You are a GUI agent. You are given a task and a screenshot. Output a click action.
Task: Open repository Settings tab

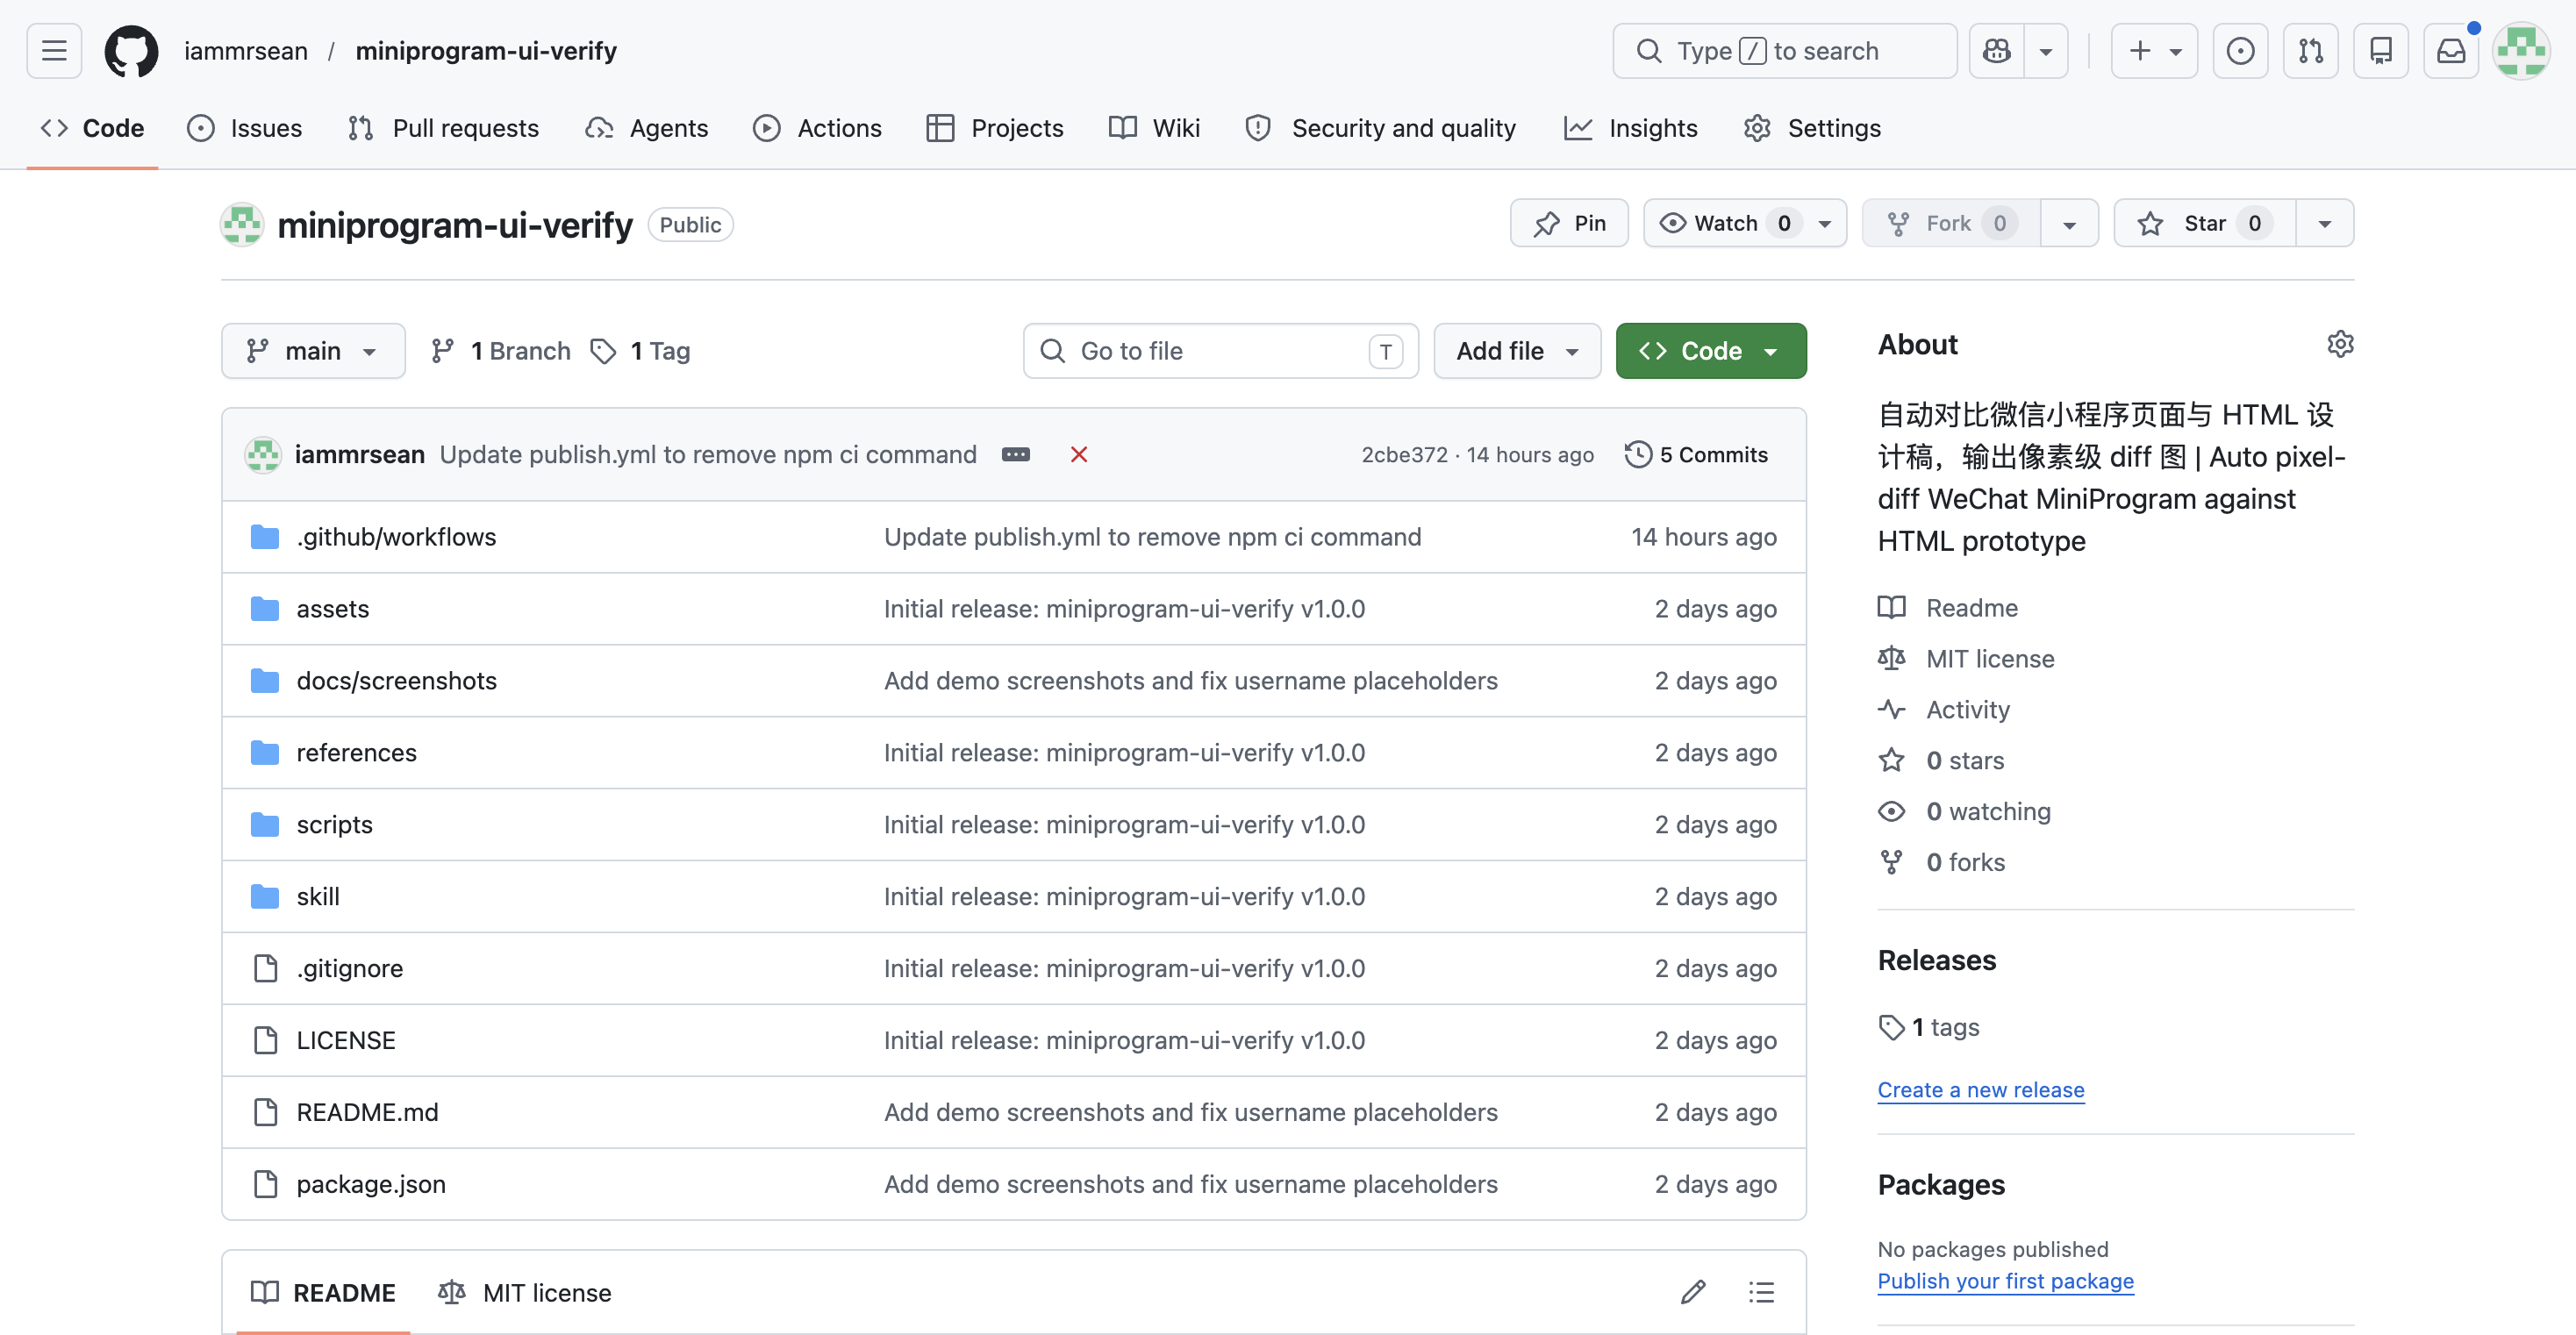[x=1812, y=128]
